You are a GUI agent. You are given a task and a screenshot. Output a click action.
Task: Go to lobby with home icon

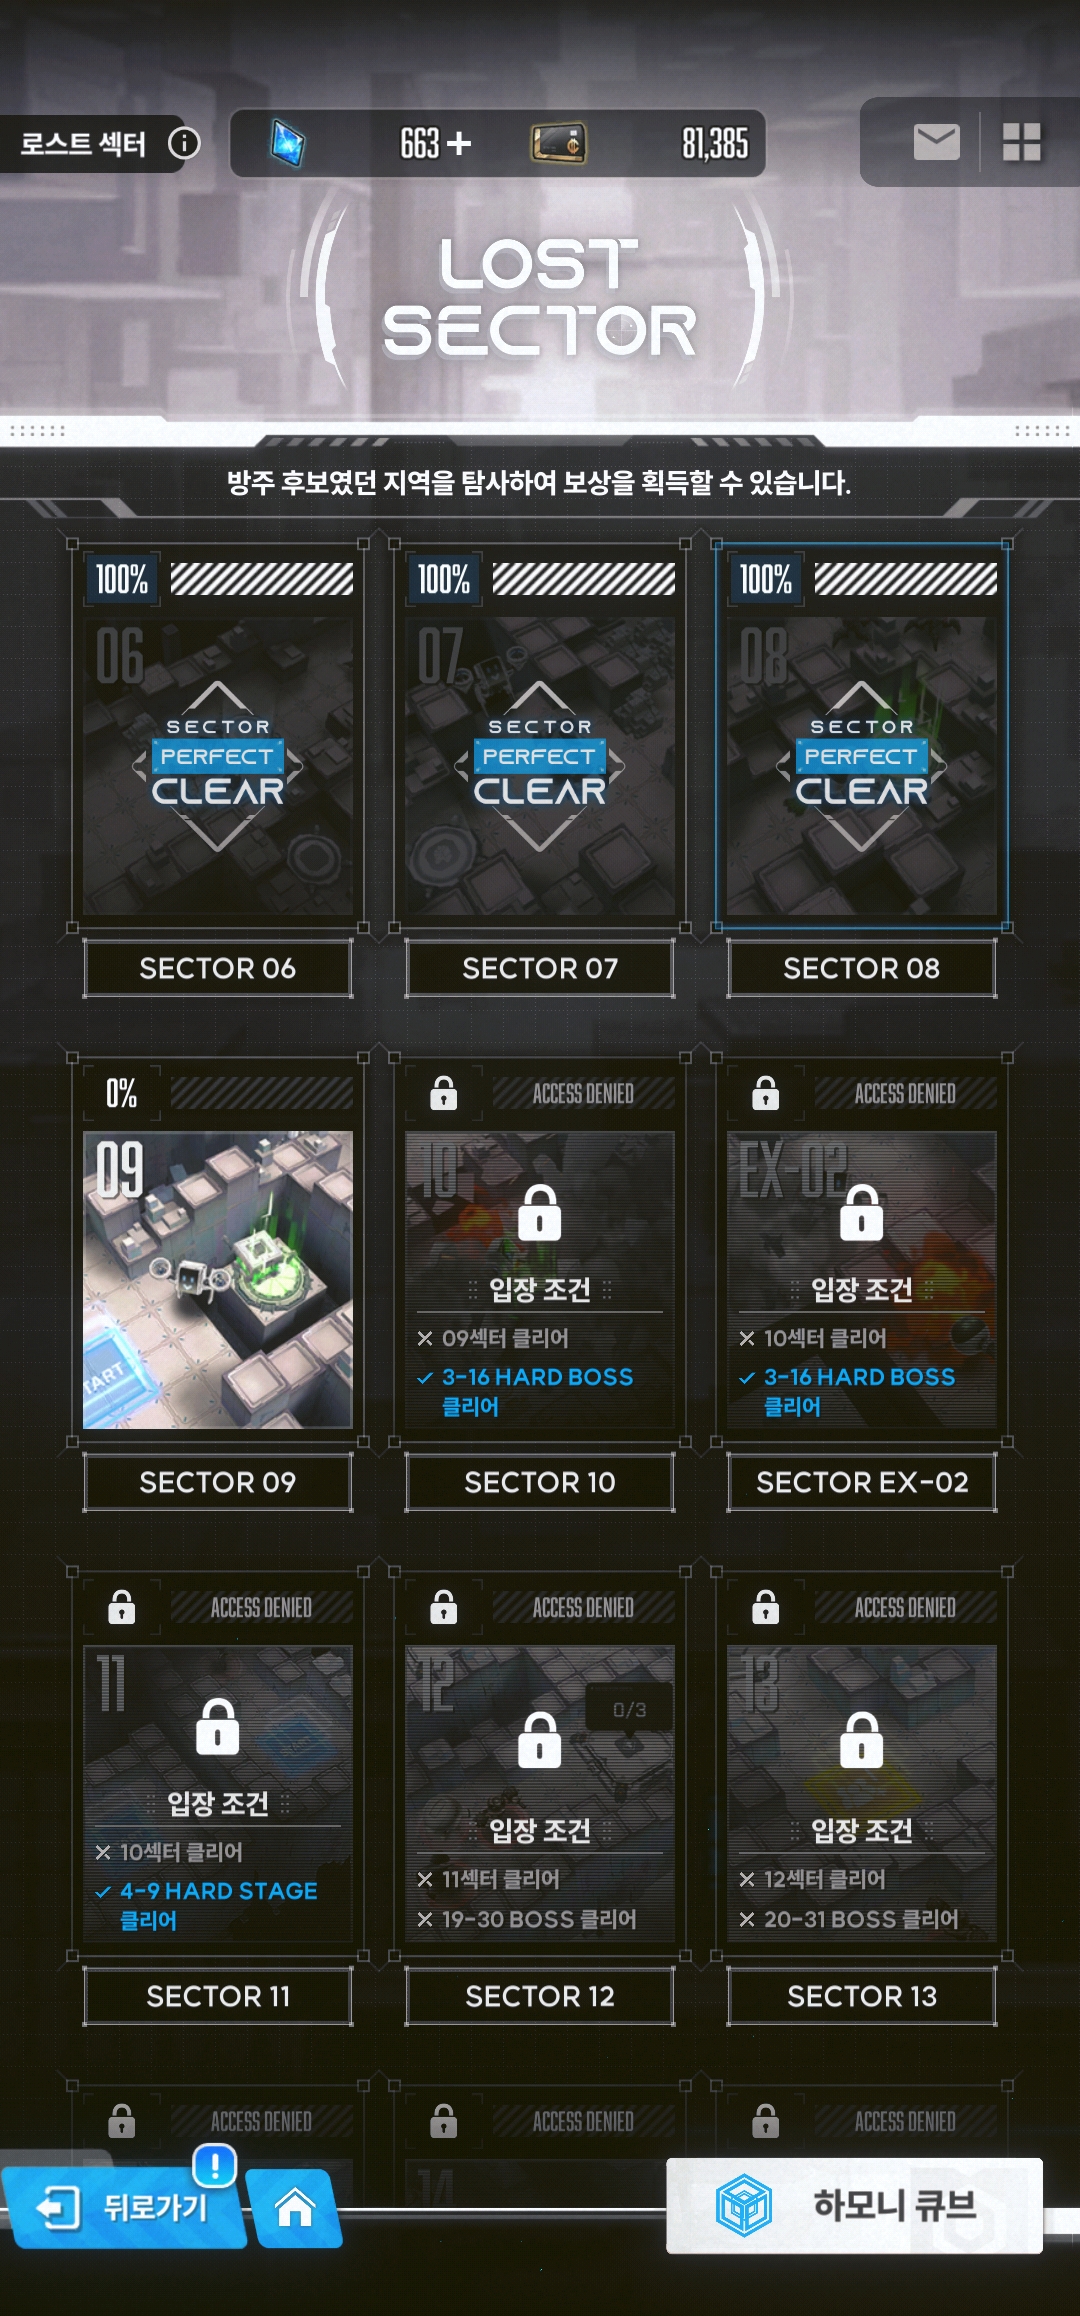pos(294,2208)
